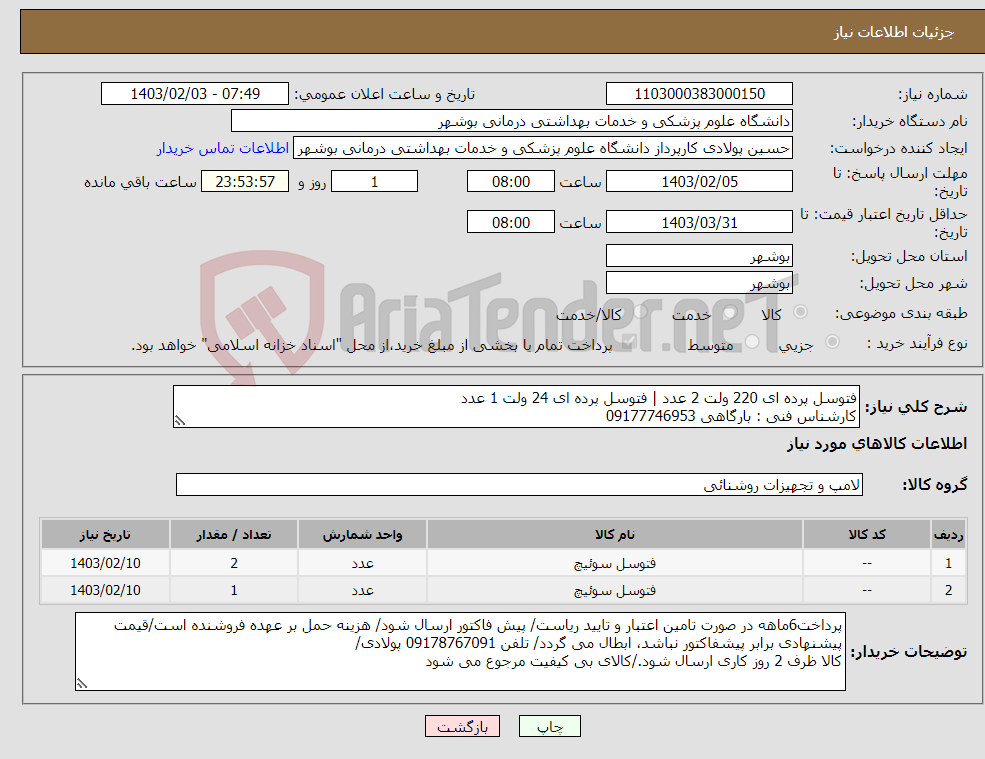Select the جزیی purchase type radio
The height and width of the screenshot is (759, 985).
832,342
